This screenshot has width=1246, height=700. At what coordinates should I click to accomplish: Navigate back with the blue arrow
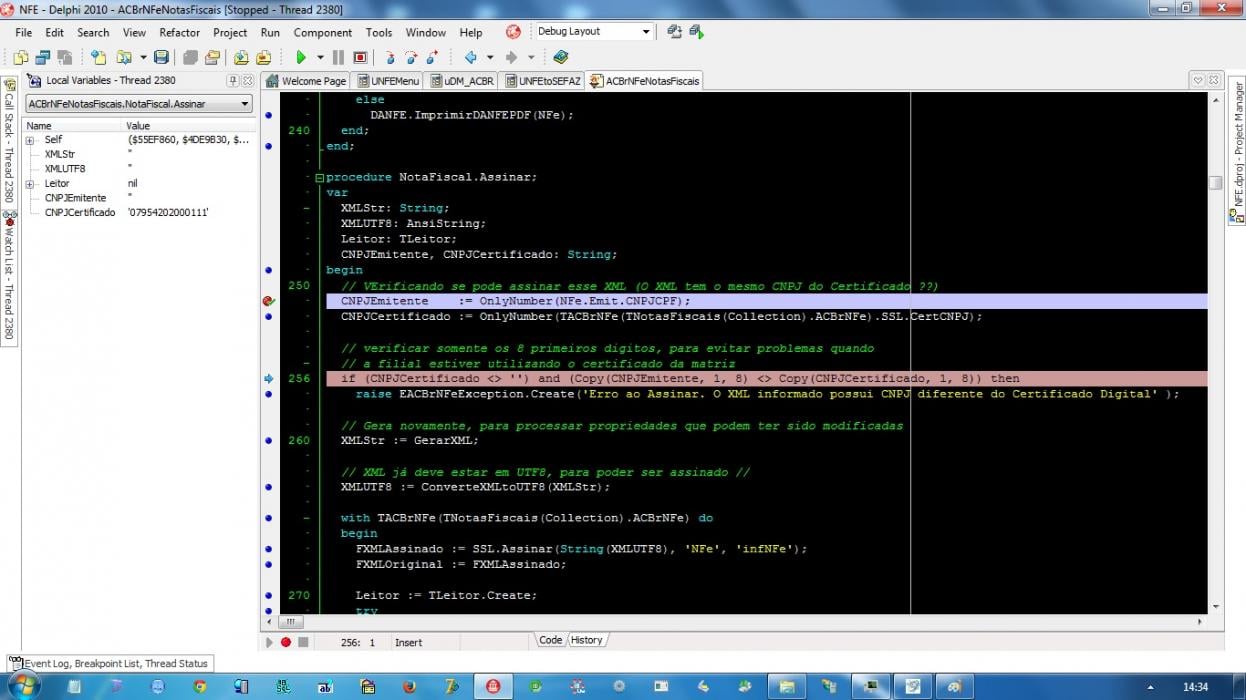(x=470, y=58)
